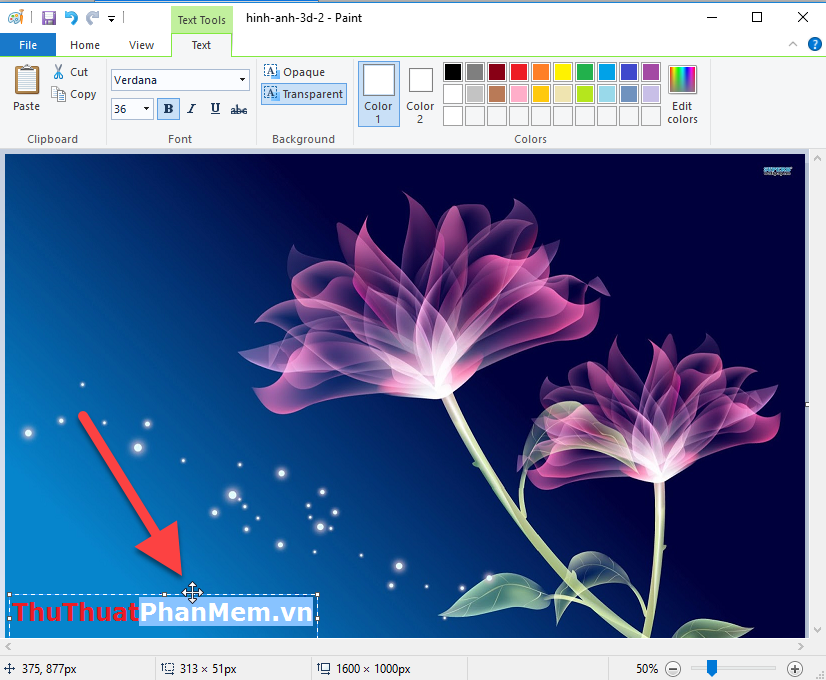Viewport: 826px width, 680px height.
Task: Enable italic formatting
Action: [x=191, y=108]
